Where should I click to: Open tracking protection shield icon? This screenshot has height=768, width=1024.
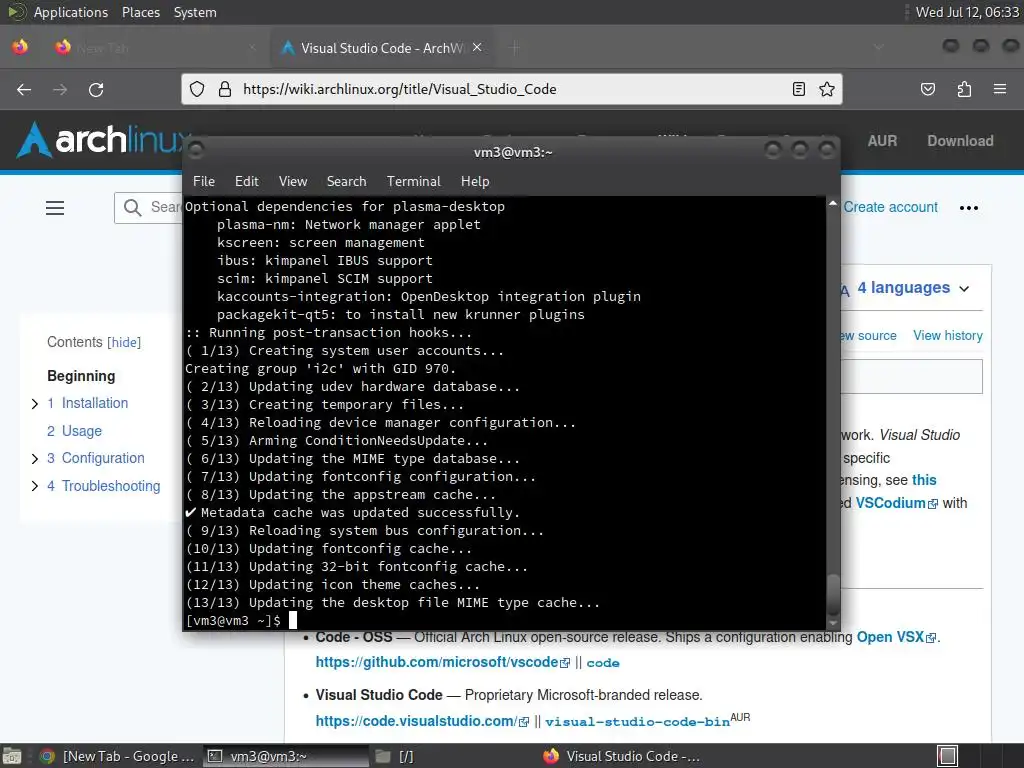tap(197, 89)
